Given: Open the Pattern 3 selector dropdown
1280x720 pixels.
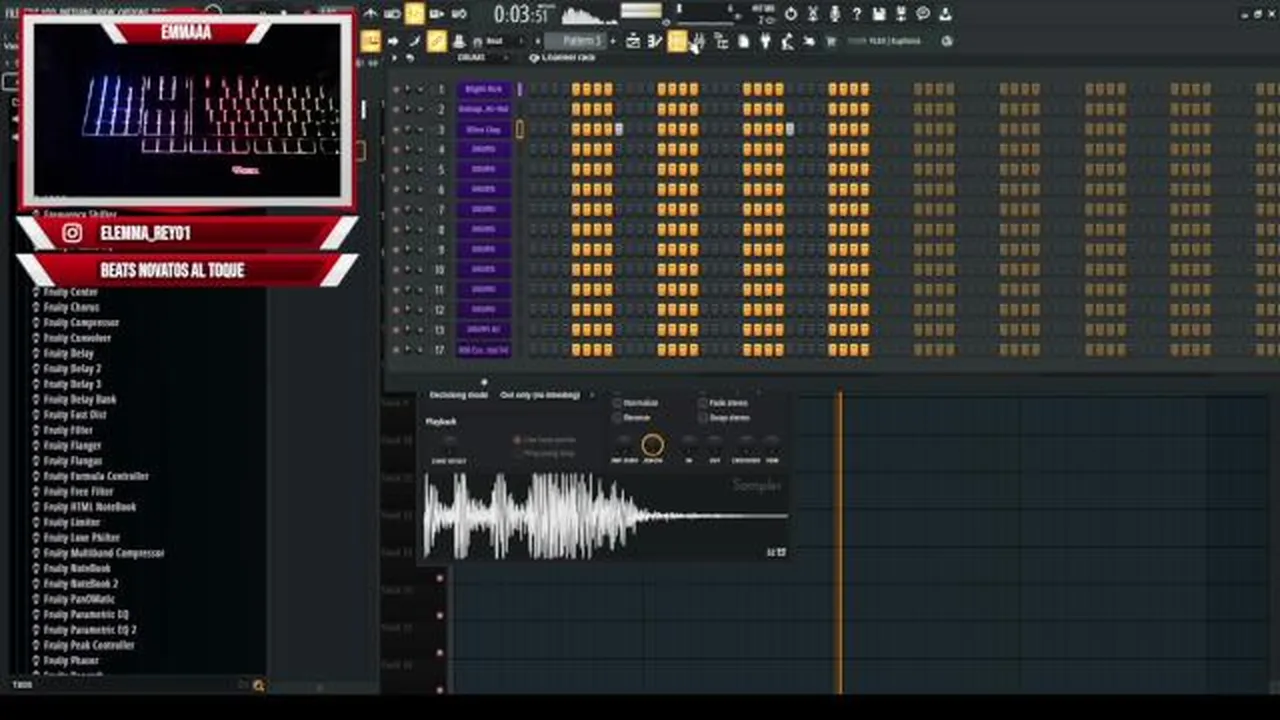Looking at the screenshot, I should point(574,41).
